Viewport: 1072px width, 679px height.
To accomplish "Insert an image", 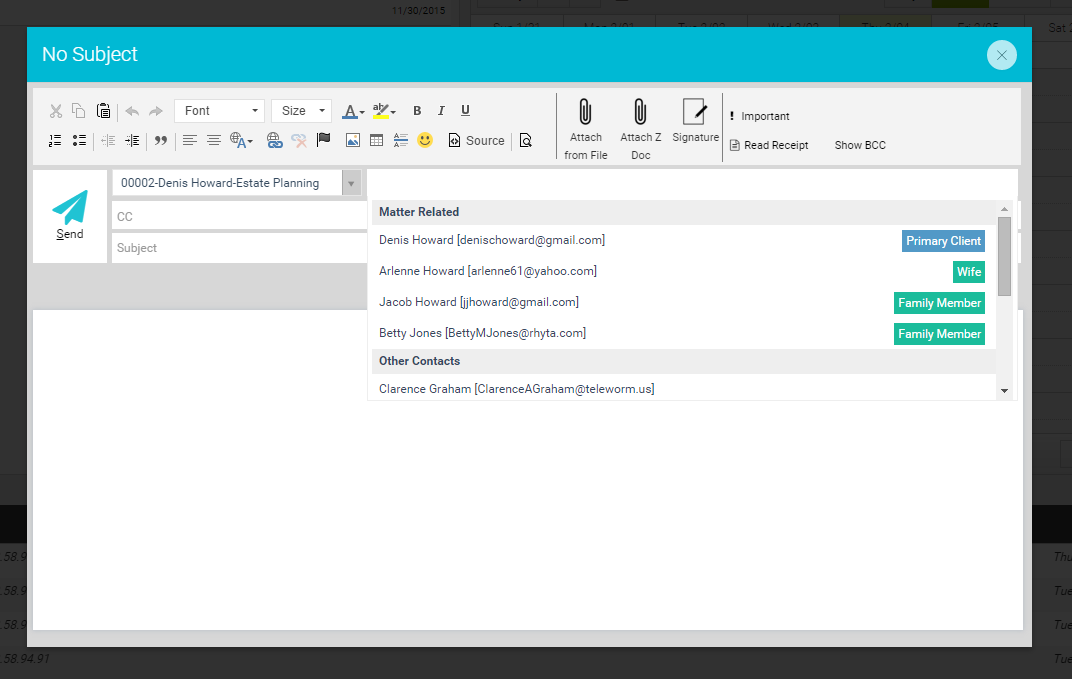I will pyautogui.click(x=353, y=141).
